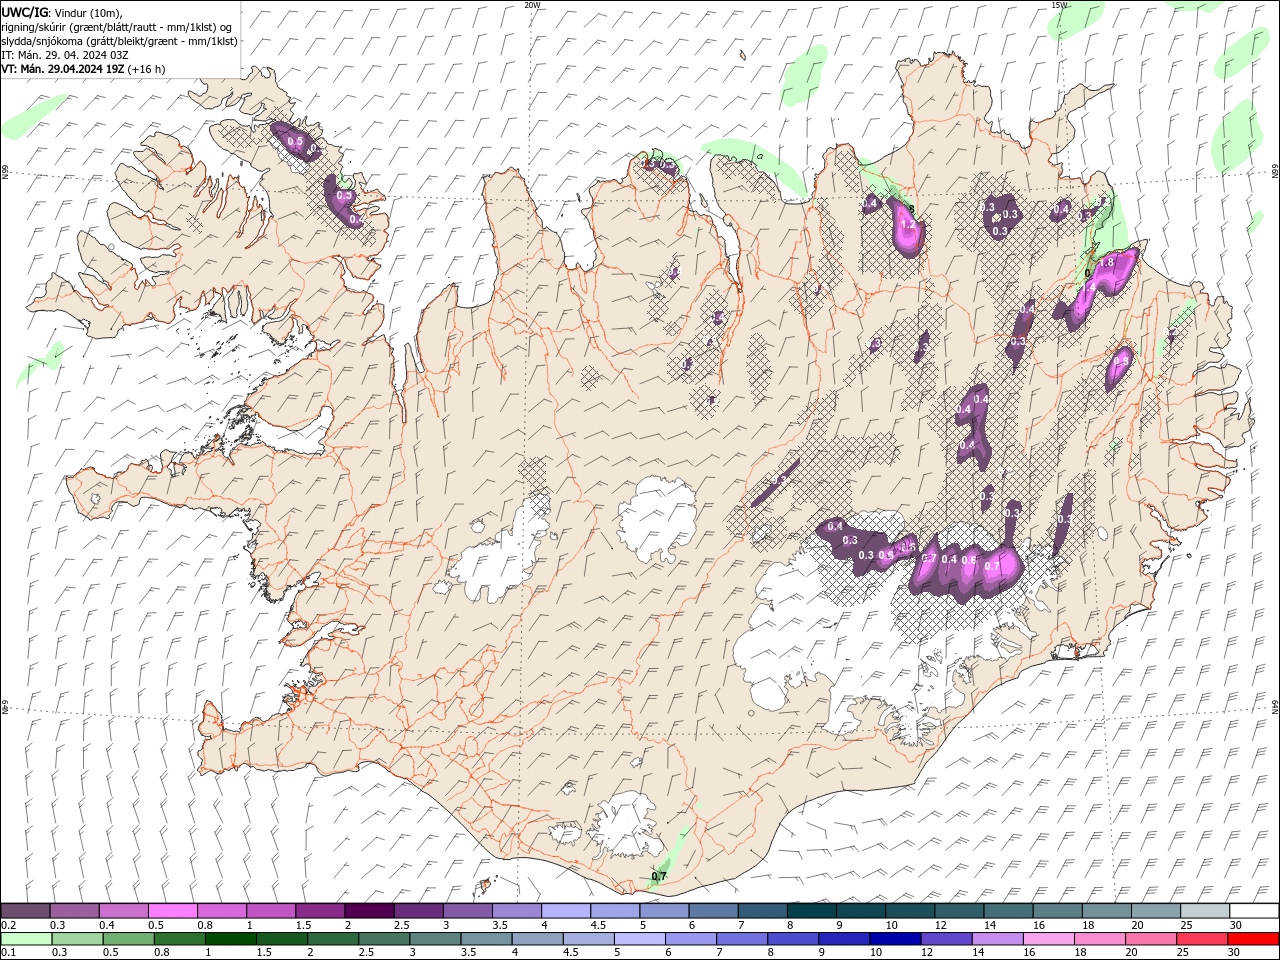
Task: Select the bright pink swatch at 0.5 in the top legend row
Action: click(172, 910)
